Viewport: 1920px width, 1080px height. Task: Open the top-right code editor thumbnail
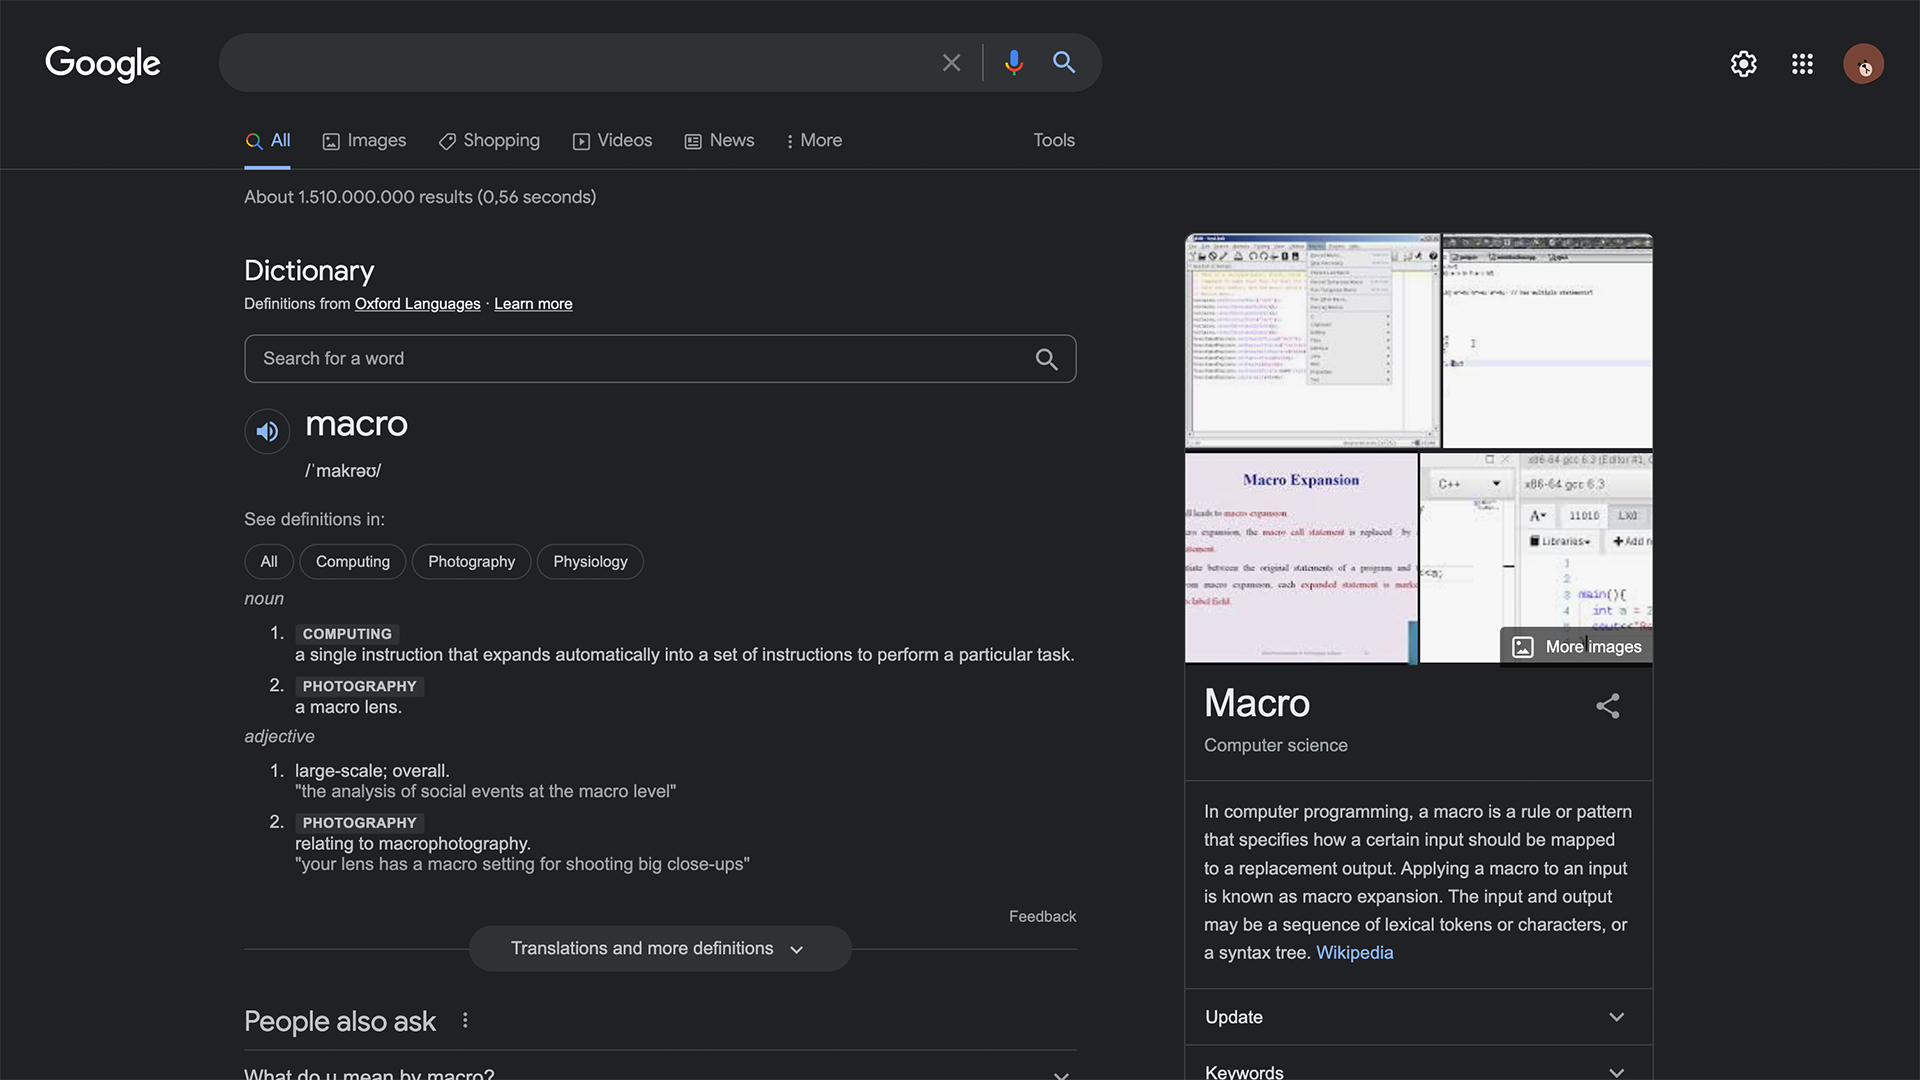click(x=1547, y=341)
